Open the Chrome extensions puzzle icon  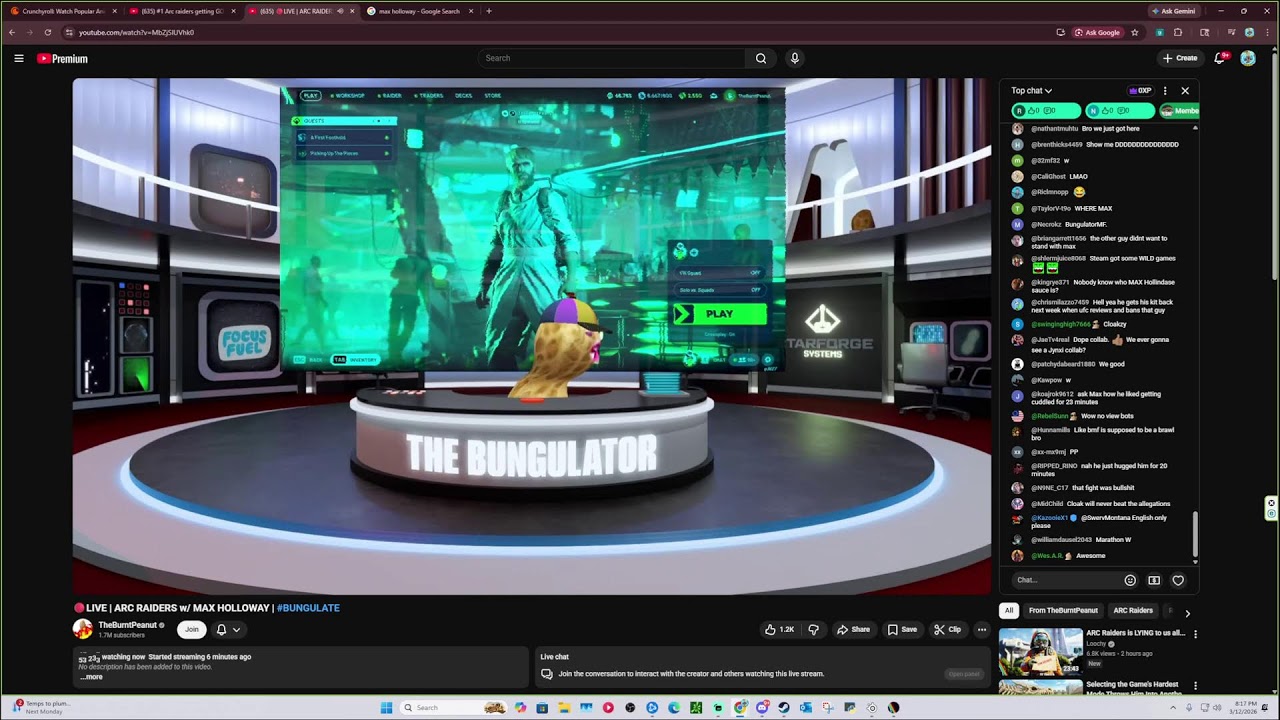[x=1178, y=32]
